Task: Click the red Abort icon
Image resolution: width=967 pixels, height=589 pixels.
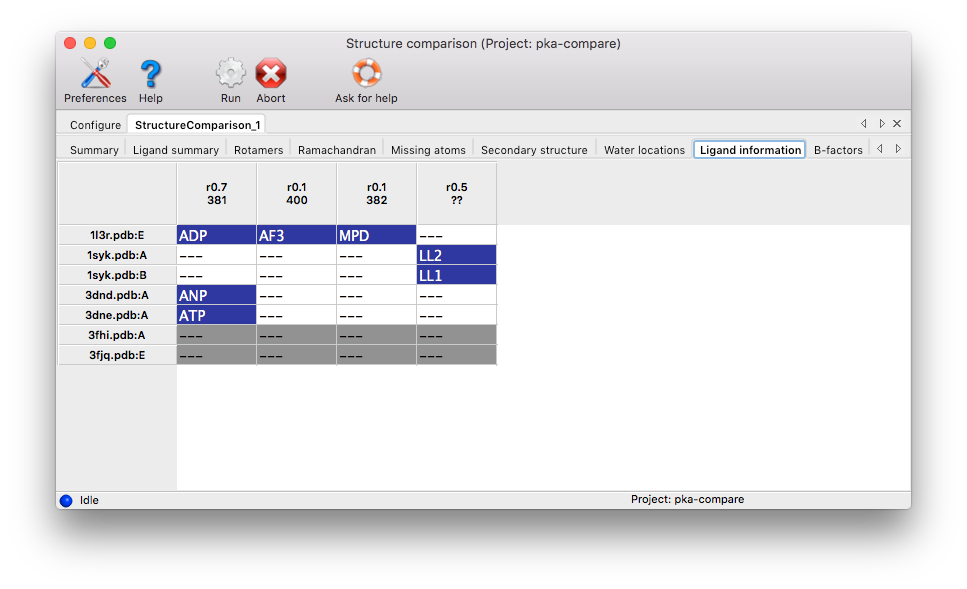Action: pos(270,74)
